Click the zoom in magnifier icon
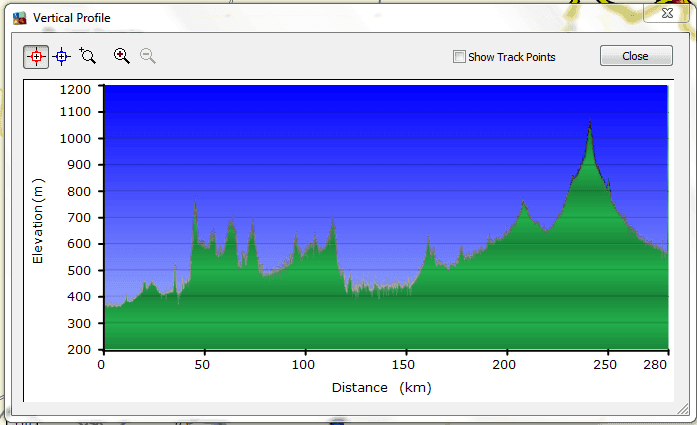This screenshot has height=425, width=697. 121,56
